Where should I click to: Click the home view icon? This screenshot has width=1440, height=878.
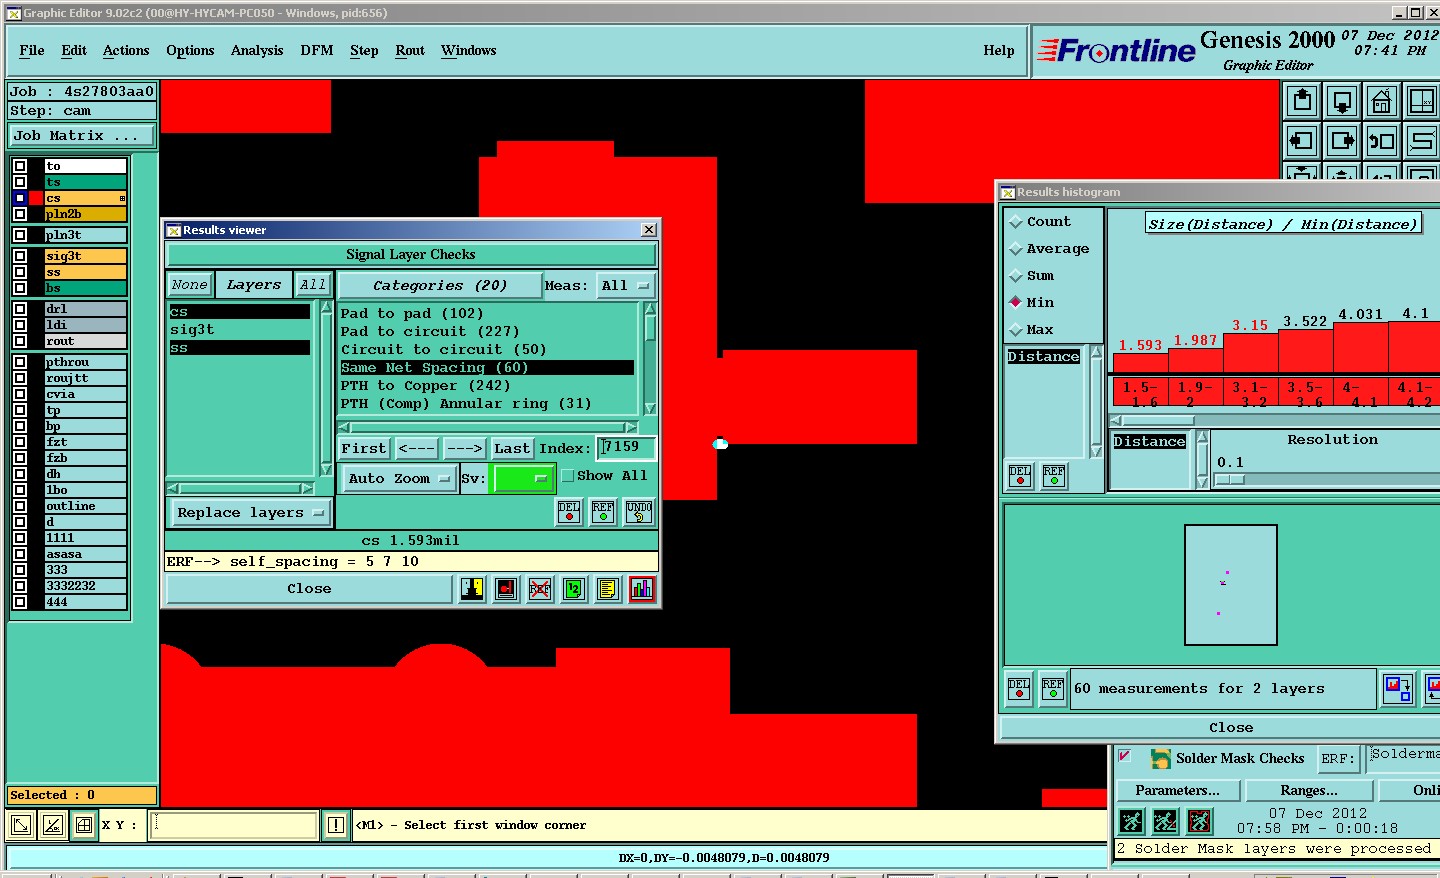coord(1382,101)
